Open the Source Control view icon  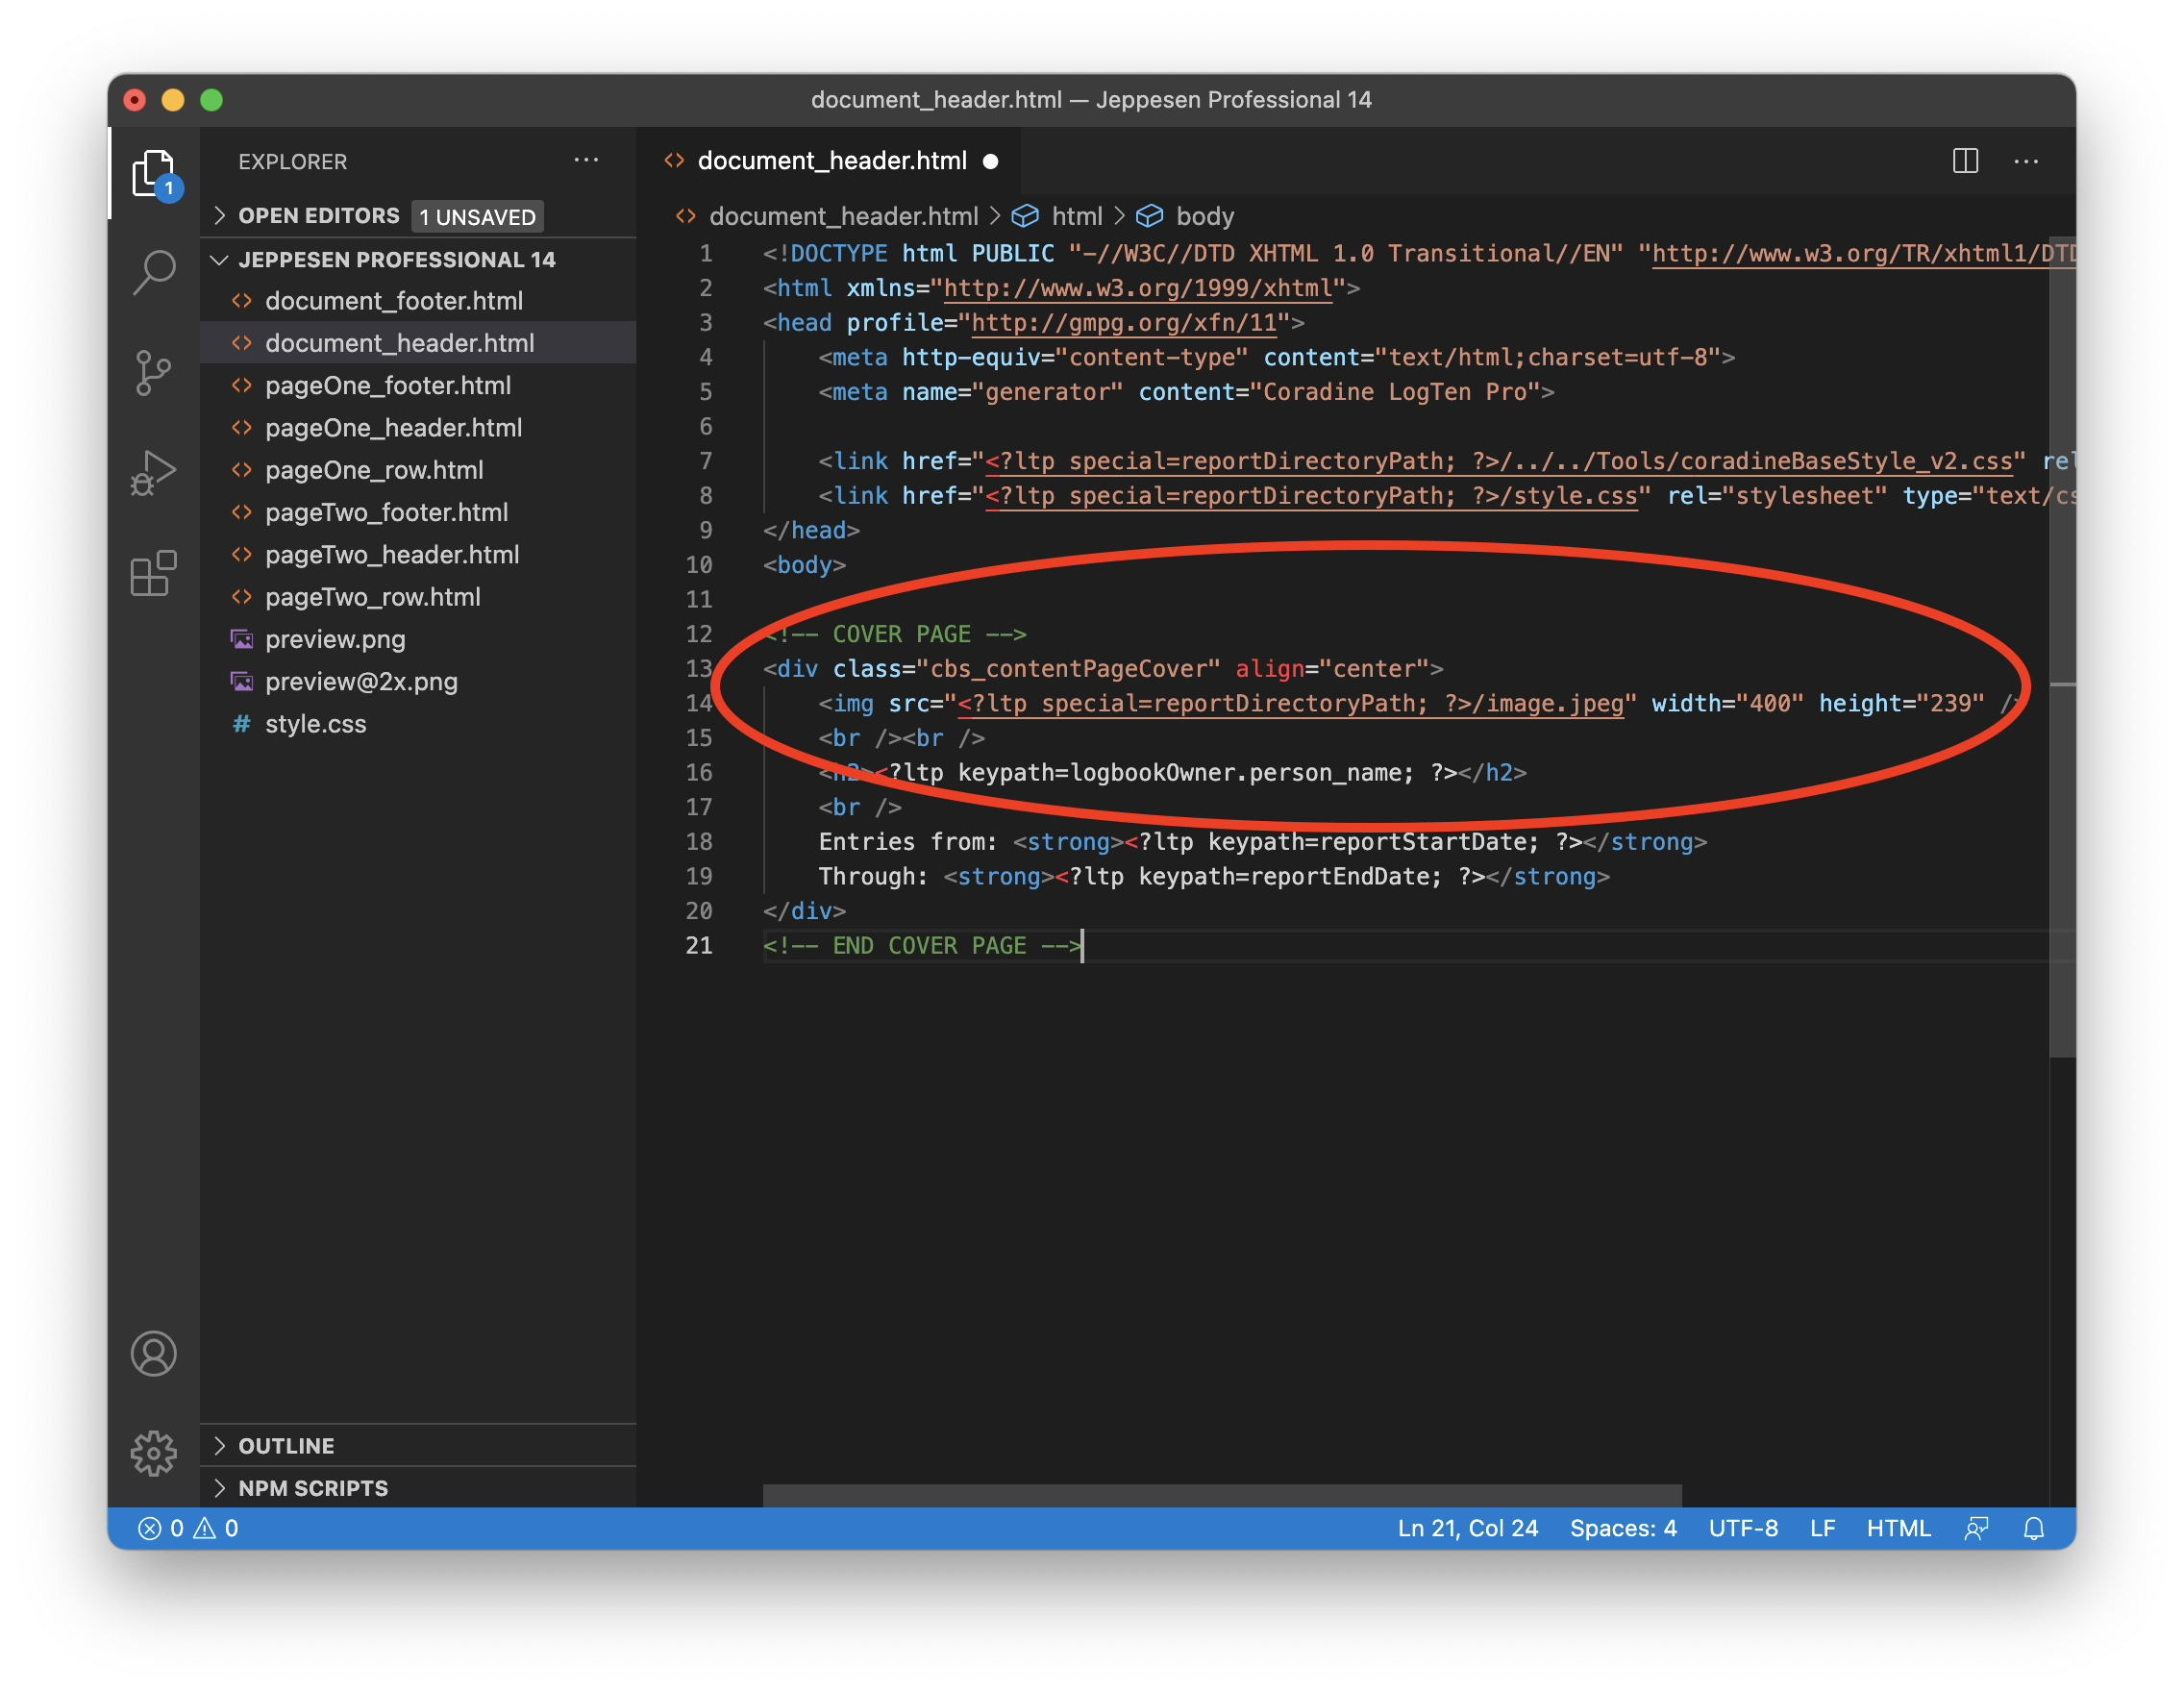pyautogui.click(x=154, y=372)
